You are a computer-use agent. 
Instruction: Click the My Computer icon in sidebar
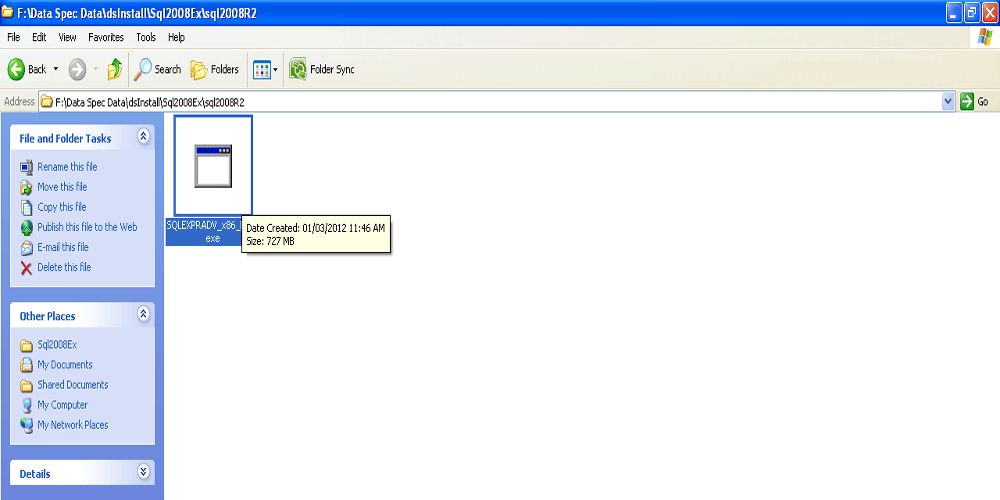coord(26,405)
